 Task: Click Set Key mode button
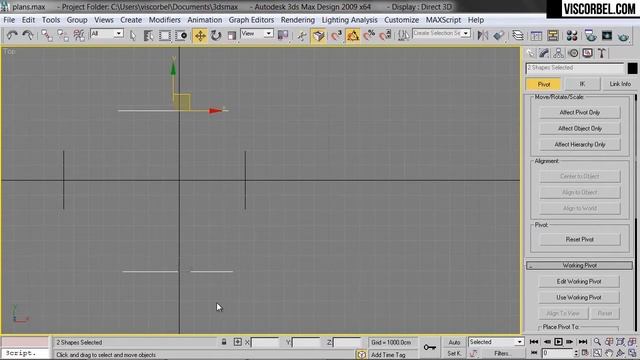[x=454, y=353]
